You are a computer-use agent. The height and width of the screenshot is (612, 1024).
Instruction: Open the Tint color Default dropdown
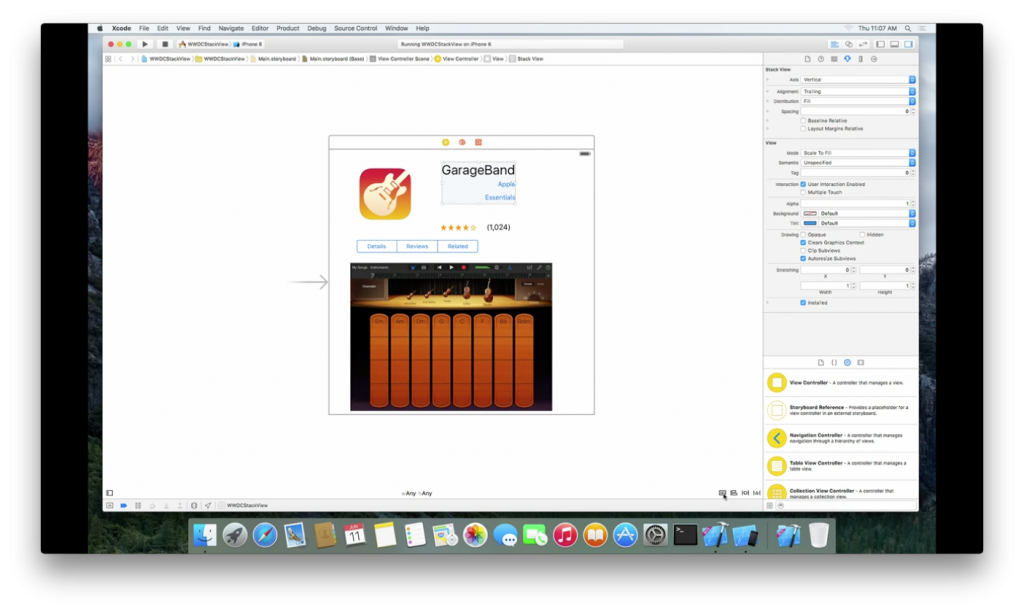[x=867, y=223]
